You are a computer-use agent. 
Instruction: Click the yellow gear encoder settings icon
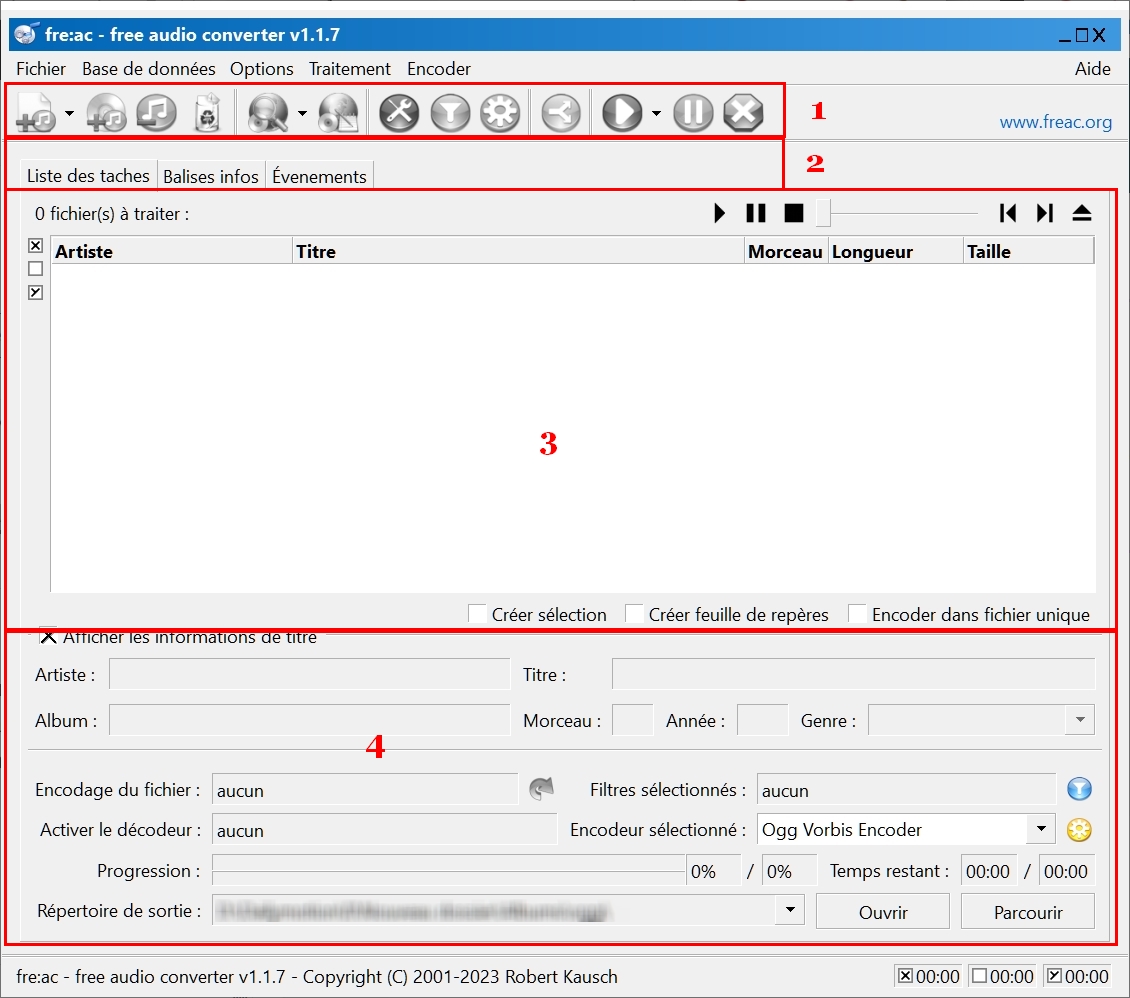coord(1079,830)
